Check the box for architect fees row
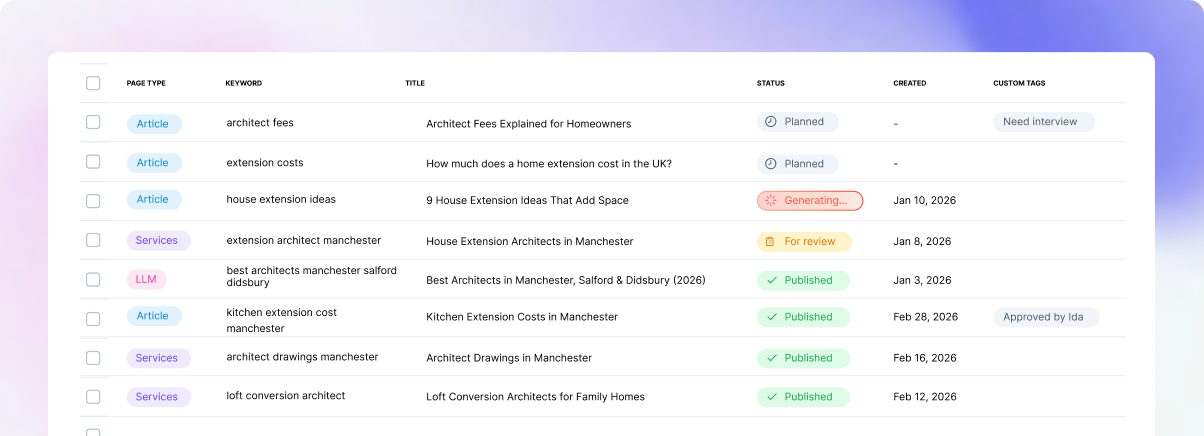 (x=93, y=122)
